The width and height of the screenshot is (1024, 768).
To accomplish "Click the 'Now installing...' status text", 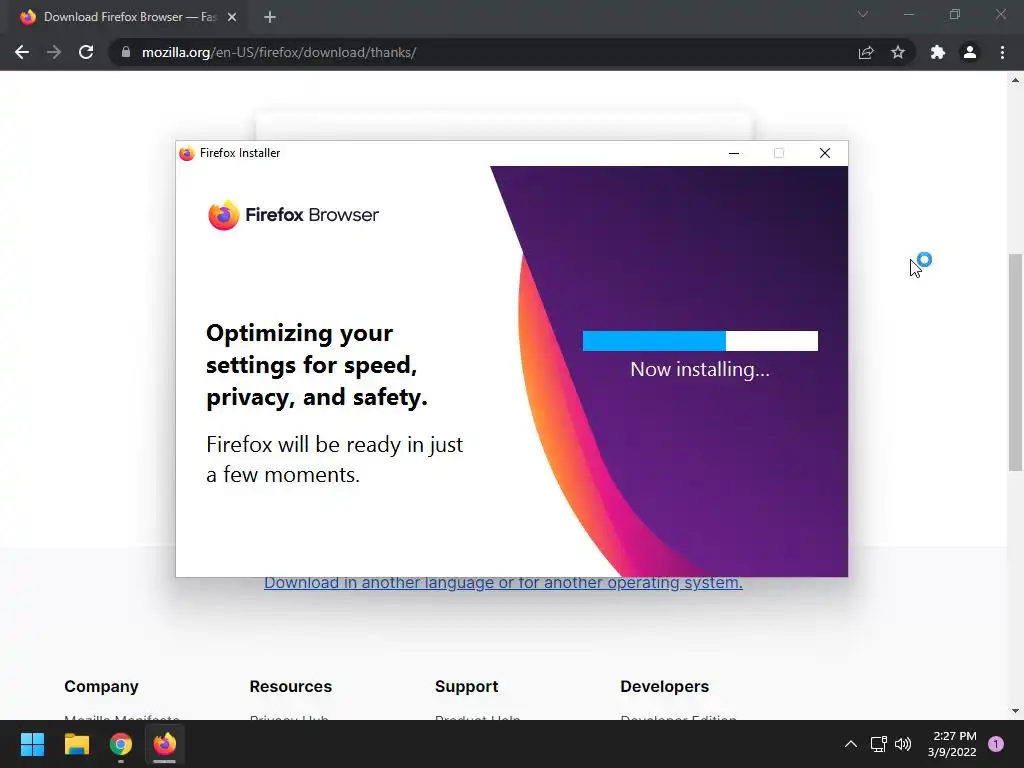I will tap(700, 370).
